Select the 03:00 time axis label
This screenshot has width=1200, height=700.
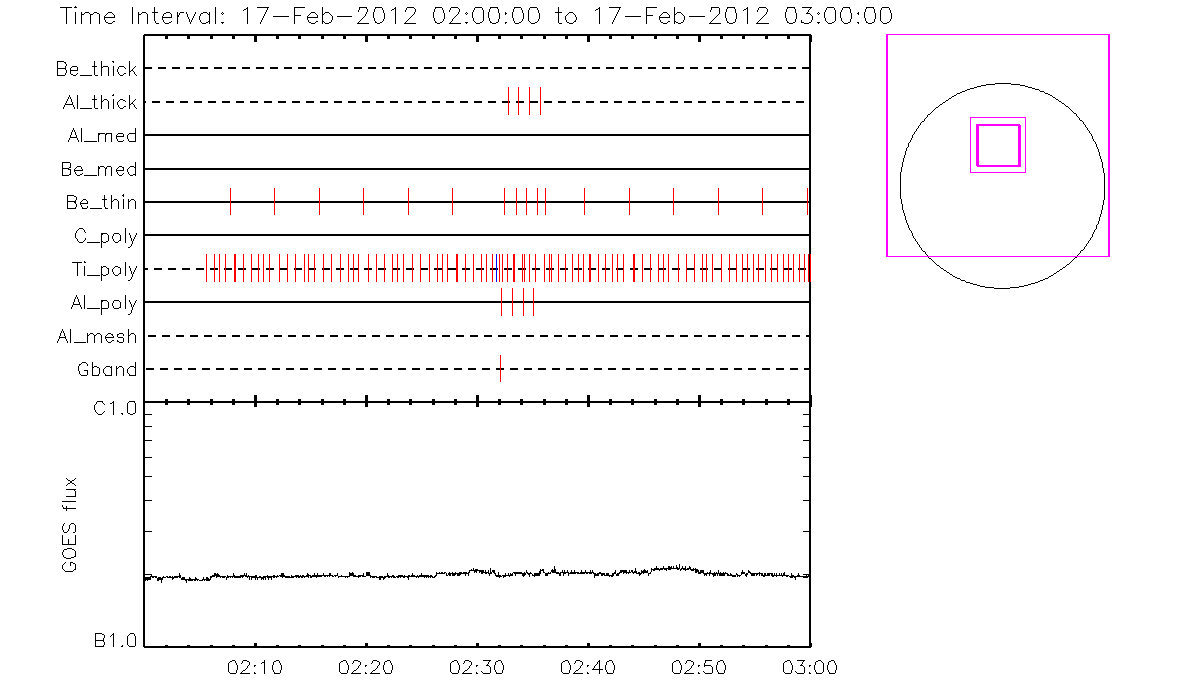click(809, 666)
